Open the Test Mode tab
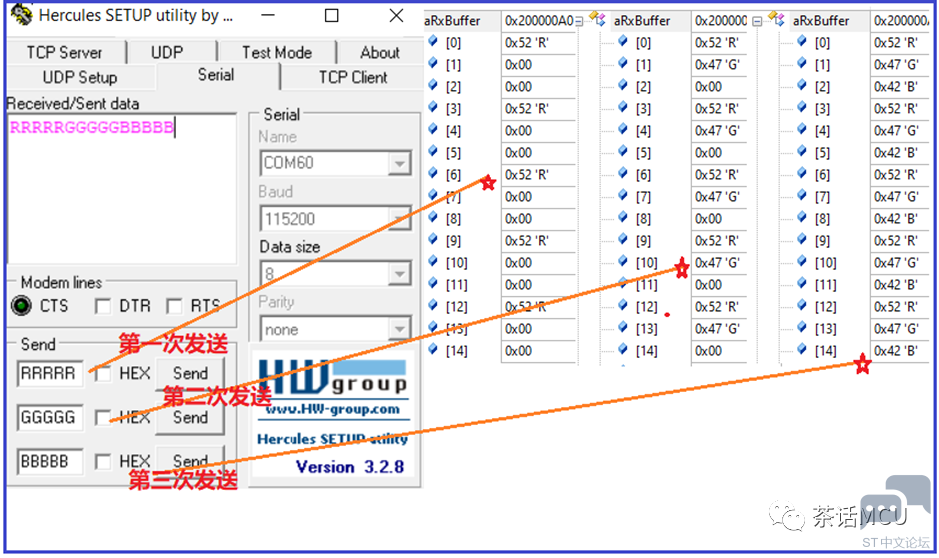Viewport: 939px width, 558px height. [277, 53]
